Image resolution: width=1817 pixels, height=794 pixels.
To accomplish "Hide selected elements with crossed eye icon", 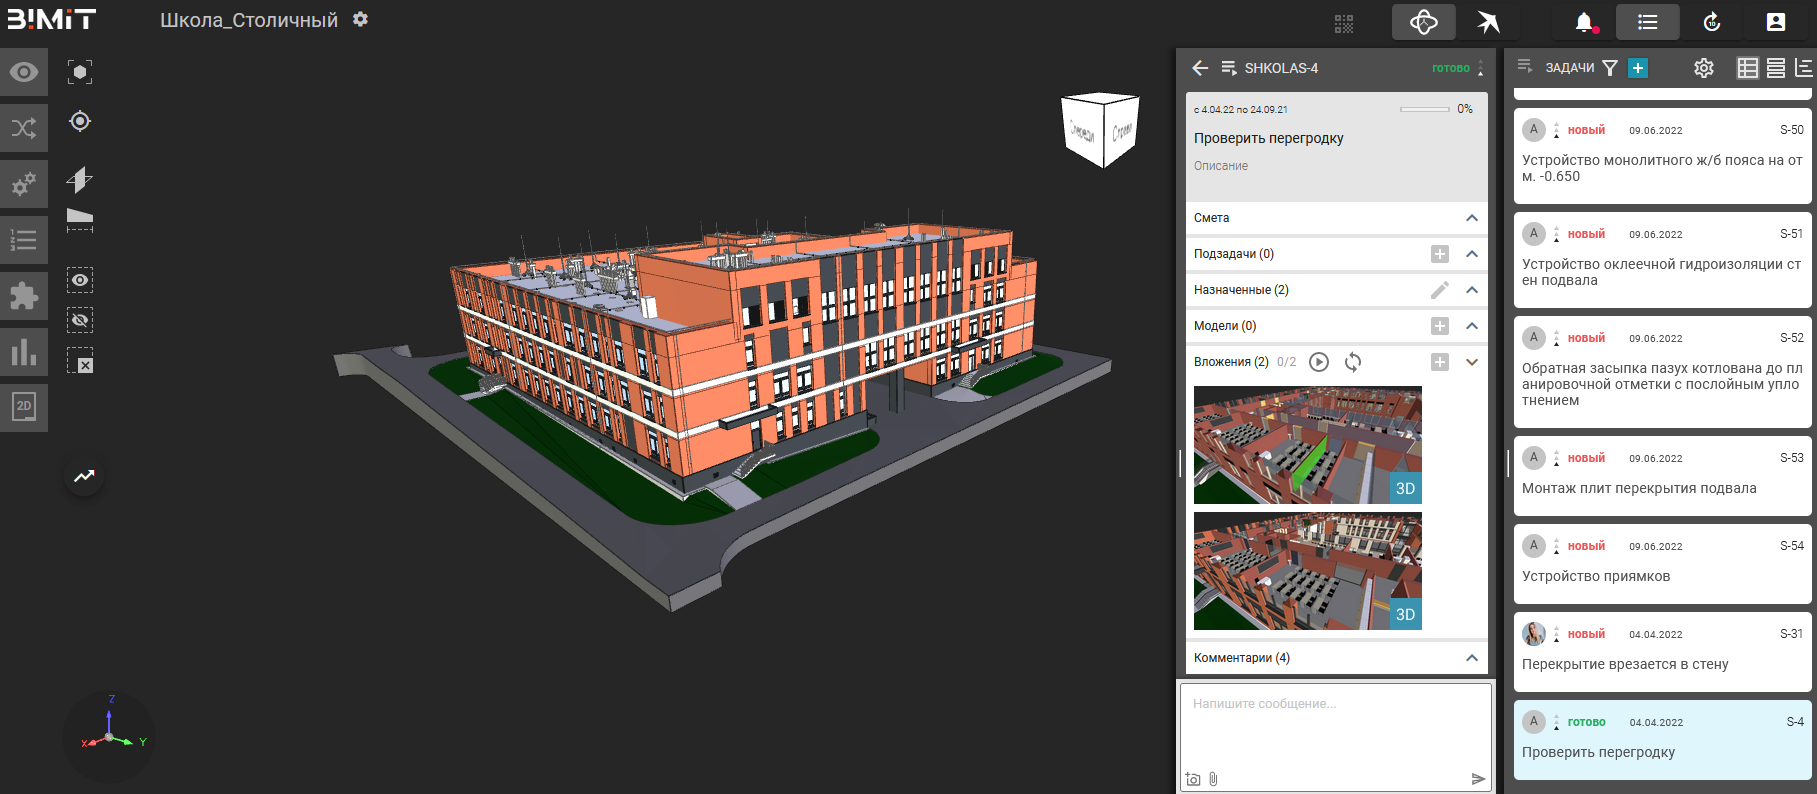I will click(80, 320).
